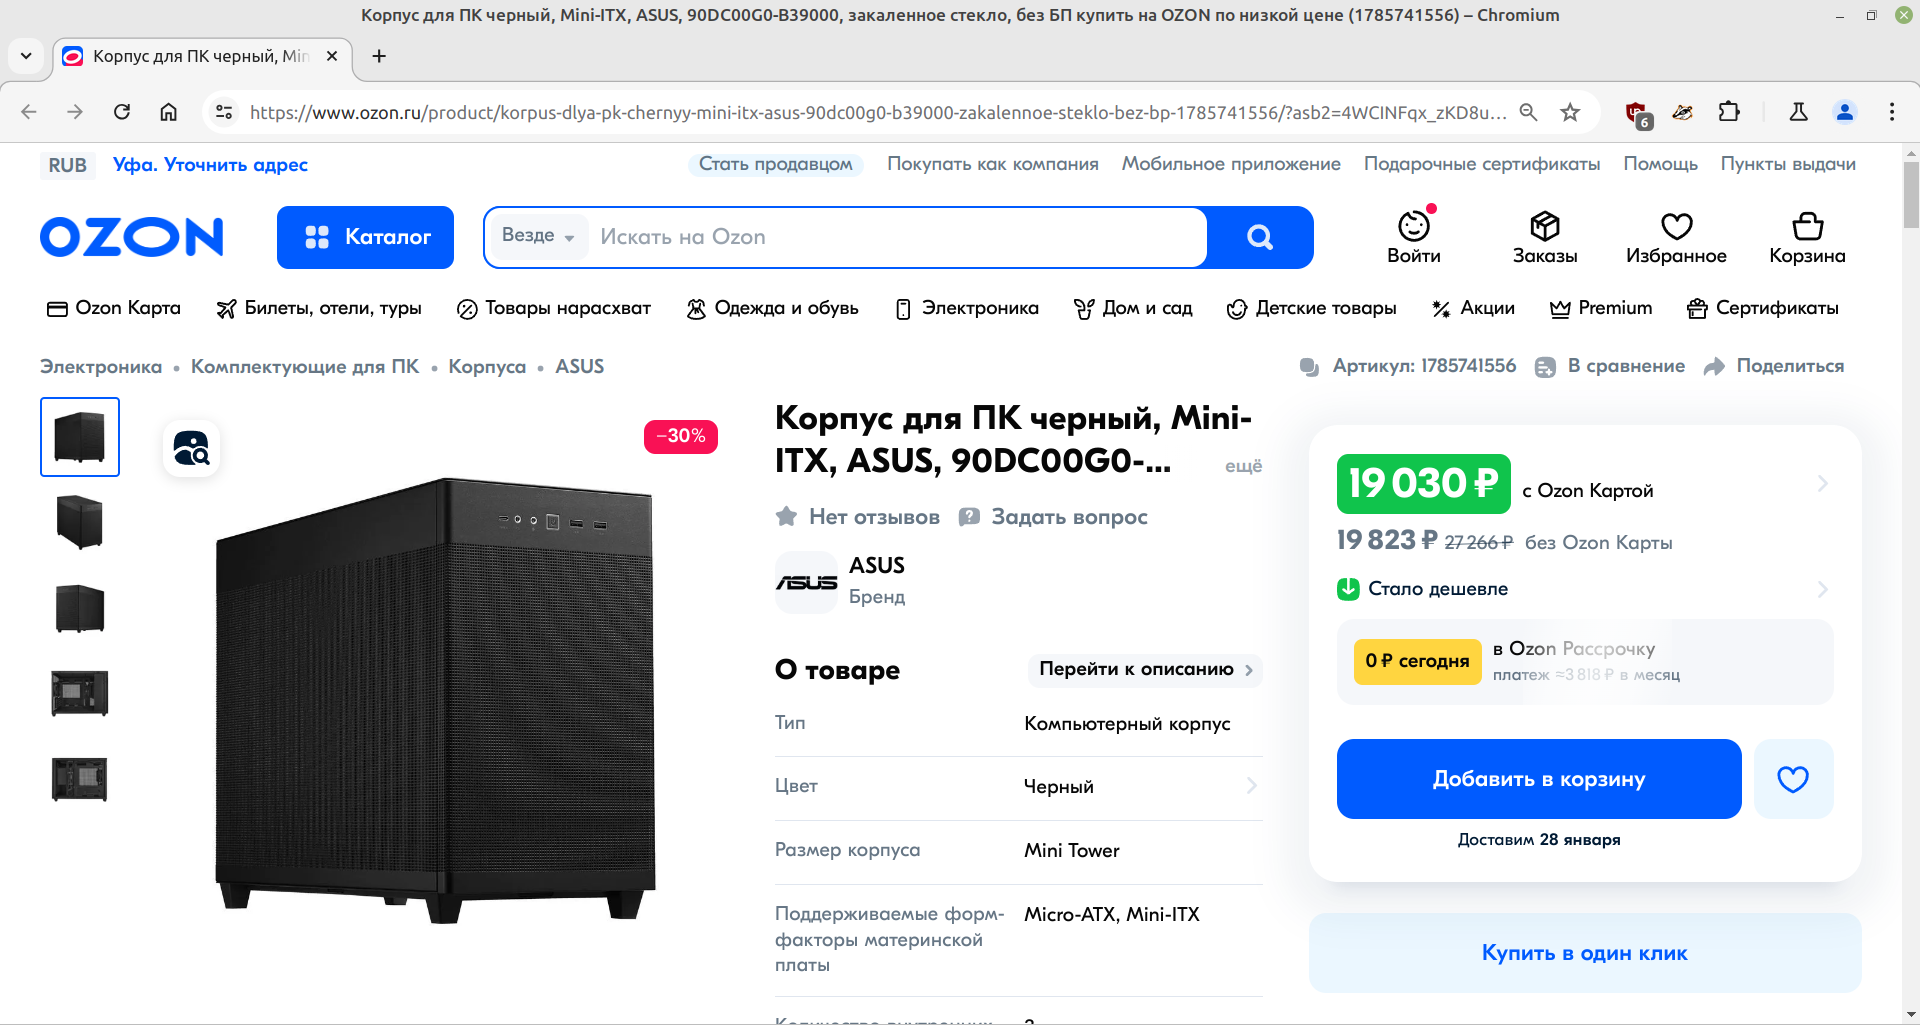Expand the Черный color option chevron
Viewport: 1920px width, 1025px height.
click(1251, 786)
